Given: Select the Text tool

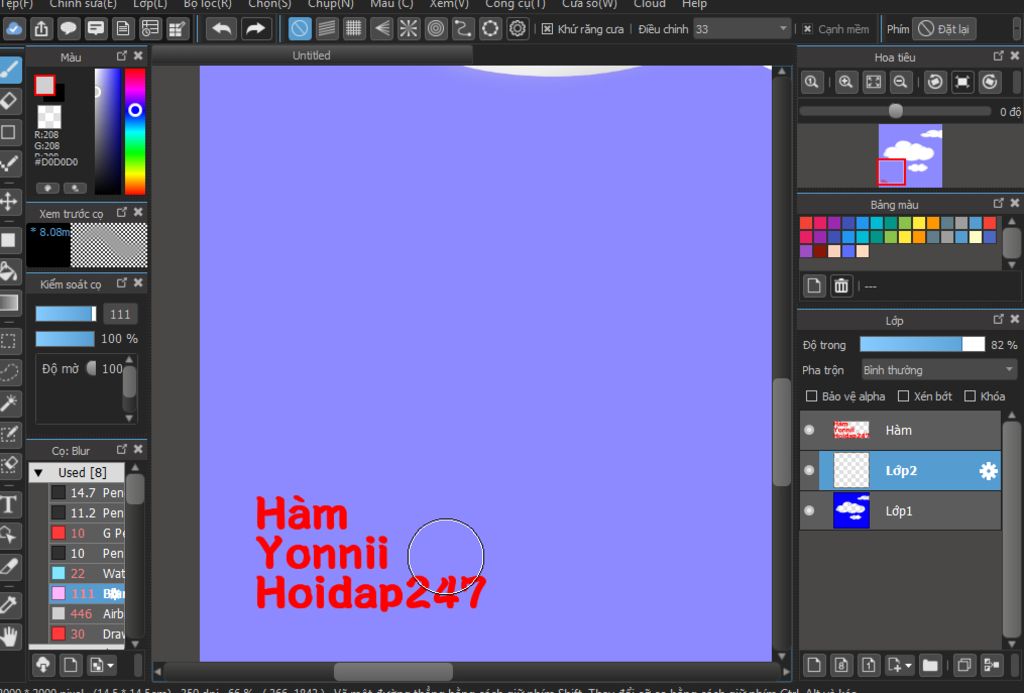Looking at the screenshot, I should [x=9, y=504].
